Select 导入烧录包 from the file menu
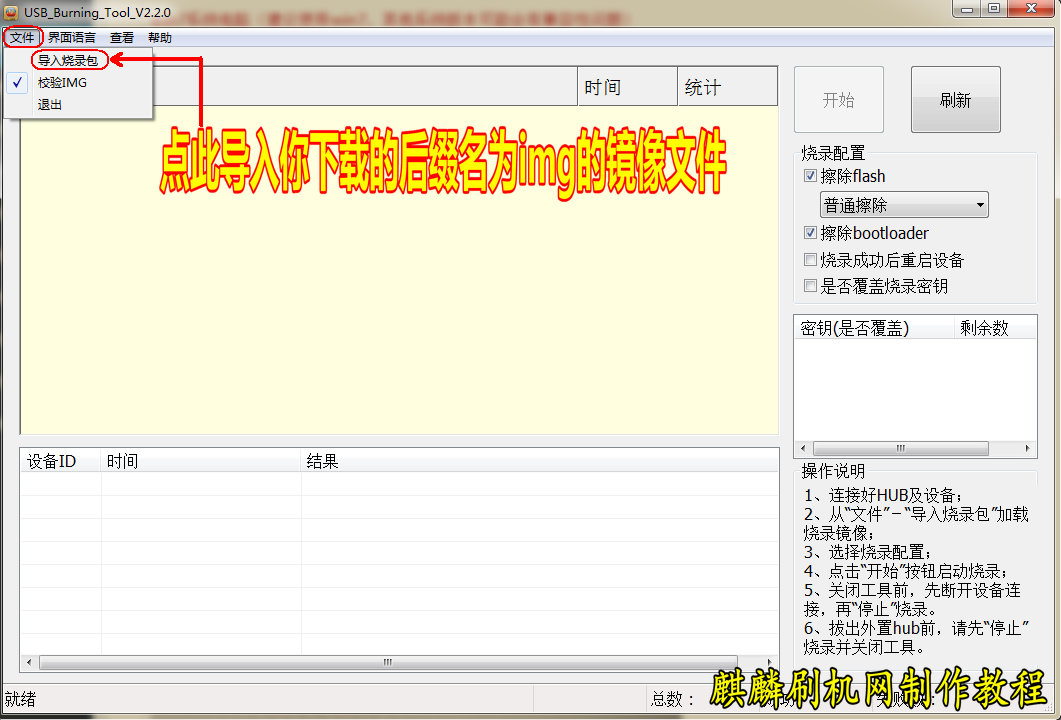 [x=67, y=61]
